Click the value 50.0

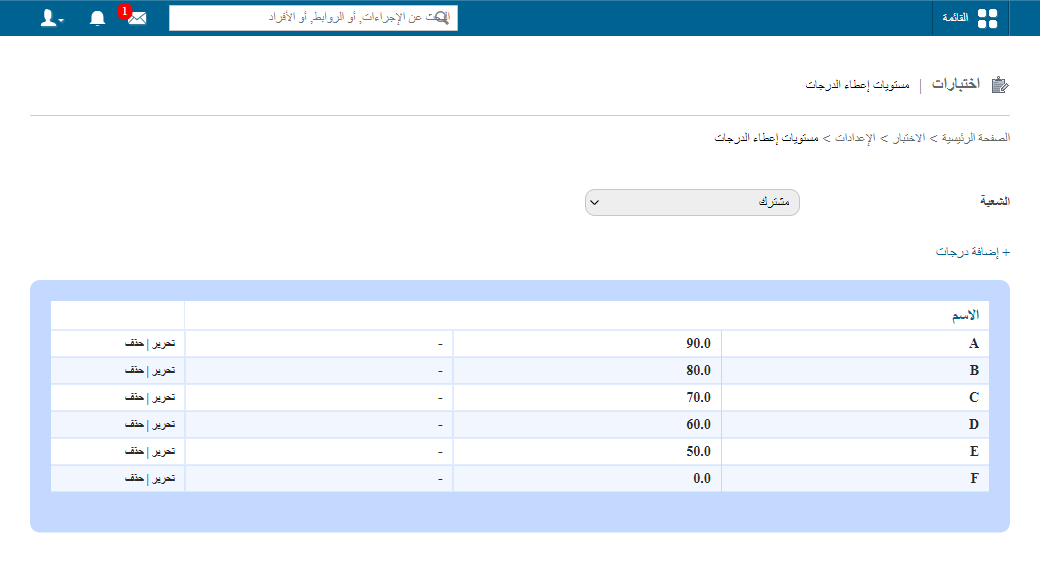click(x=698, y=451)
